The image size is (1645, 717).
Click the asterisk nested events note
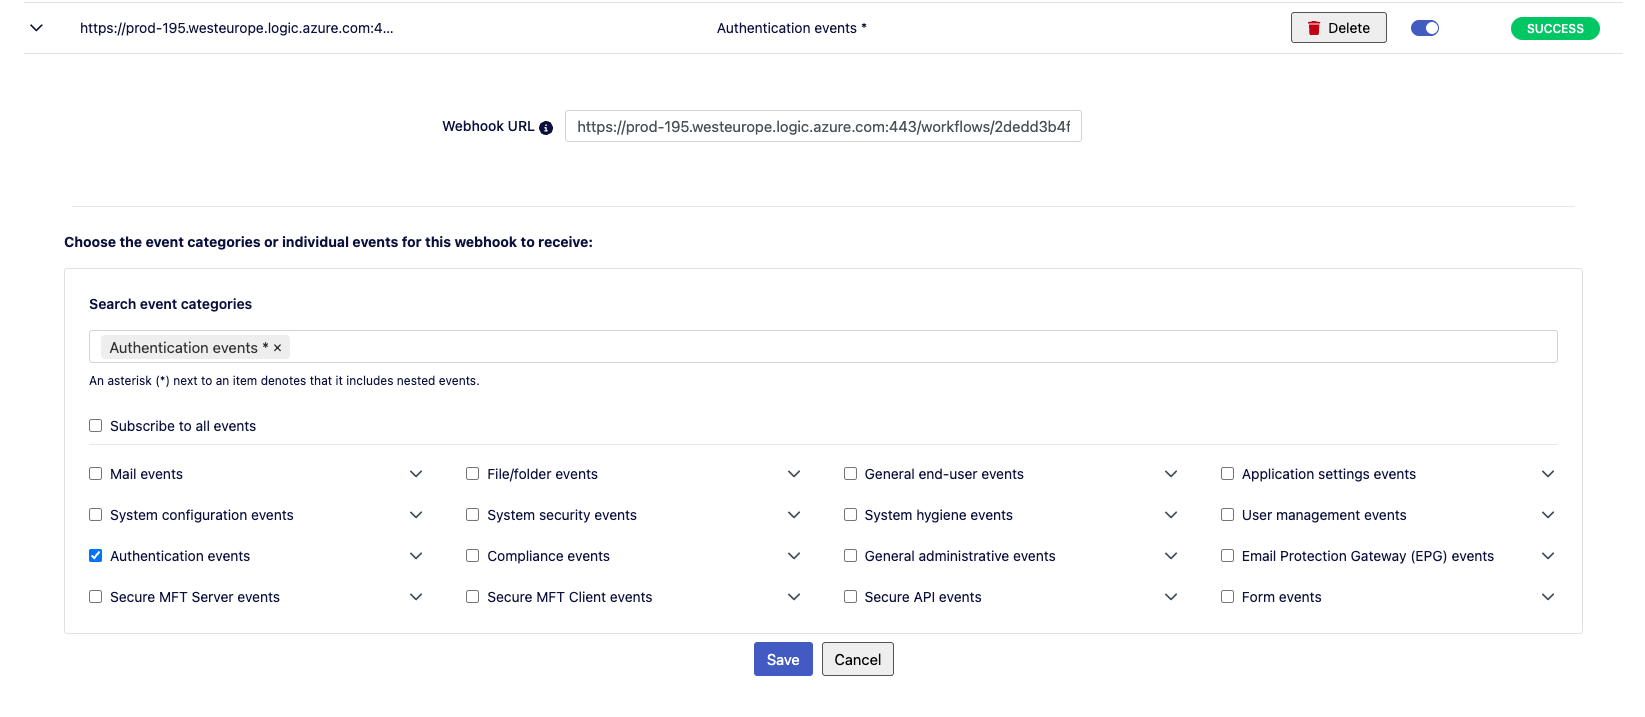point(284,381)
